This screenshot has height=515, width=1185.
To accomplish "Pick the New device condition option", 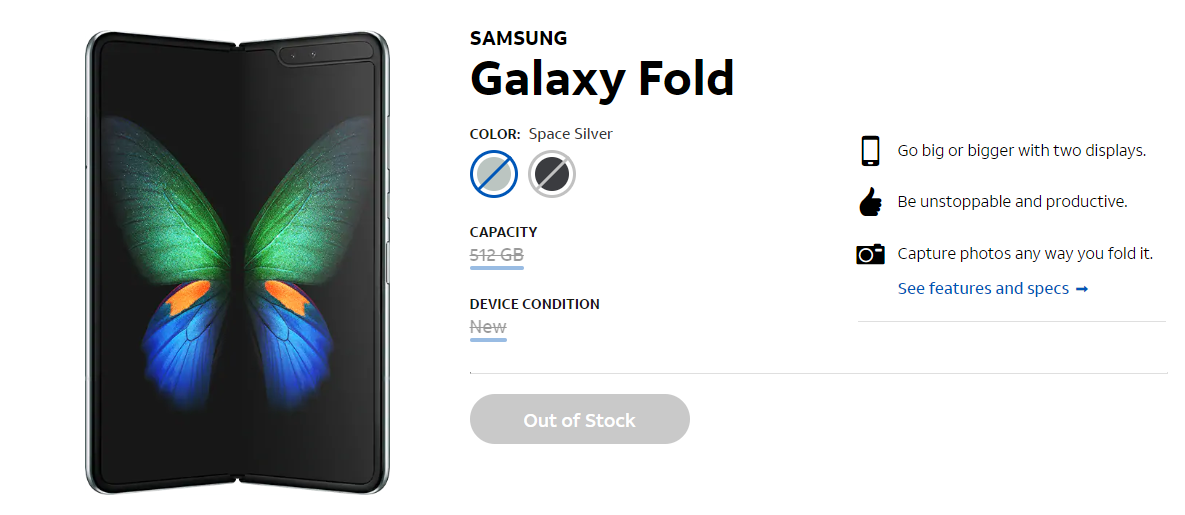I will [x=488, y=327].
